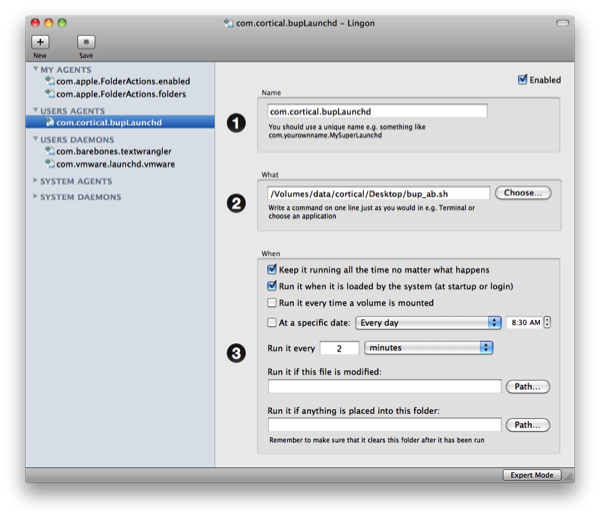Image resolution: width=600 pixels, height=518 pixels.
Task: Click the Choose... button
Action: point(523,193)
